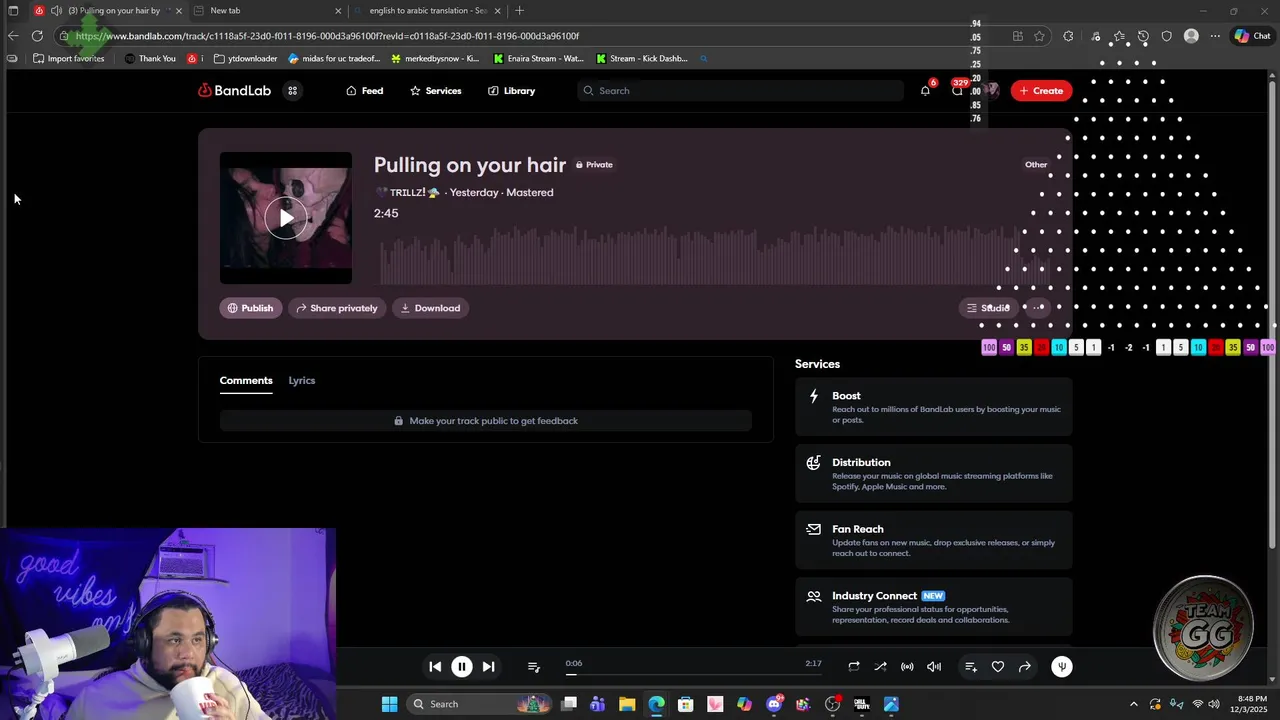Open a new browser tab with the plus
Image resolution: width=1280 pixels, height=720 pixels.
click(x=519, y=11)
